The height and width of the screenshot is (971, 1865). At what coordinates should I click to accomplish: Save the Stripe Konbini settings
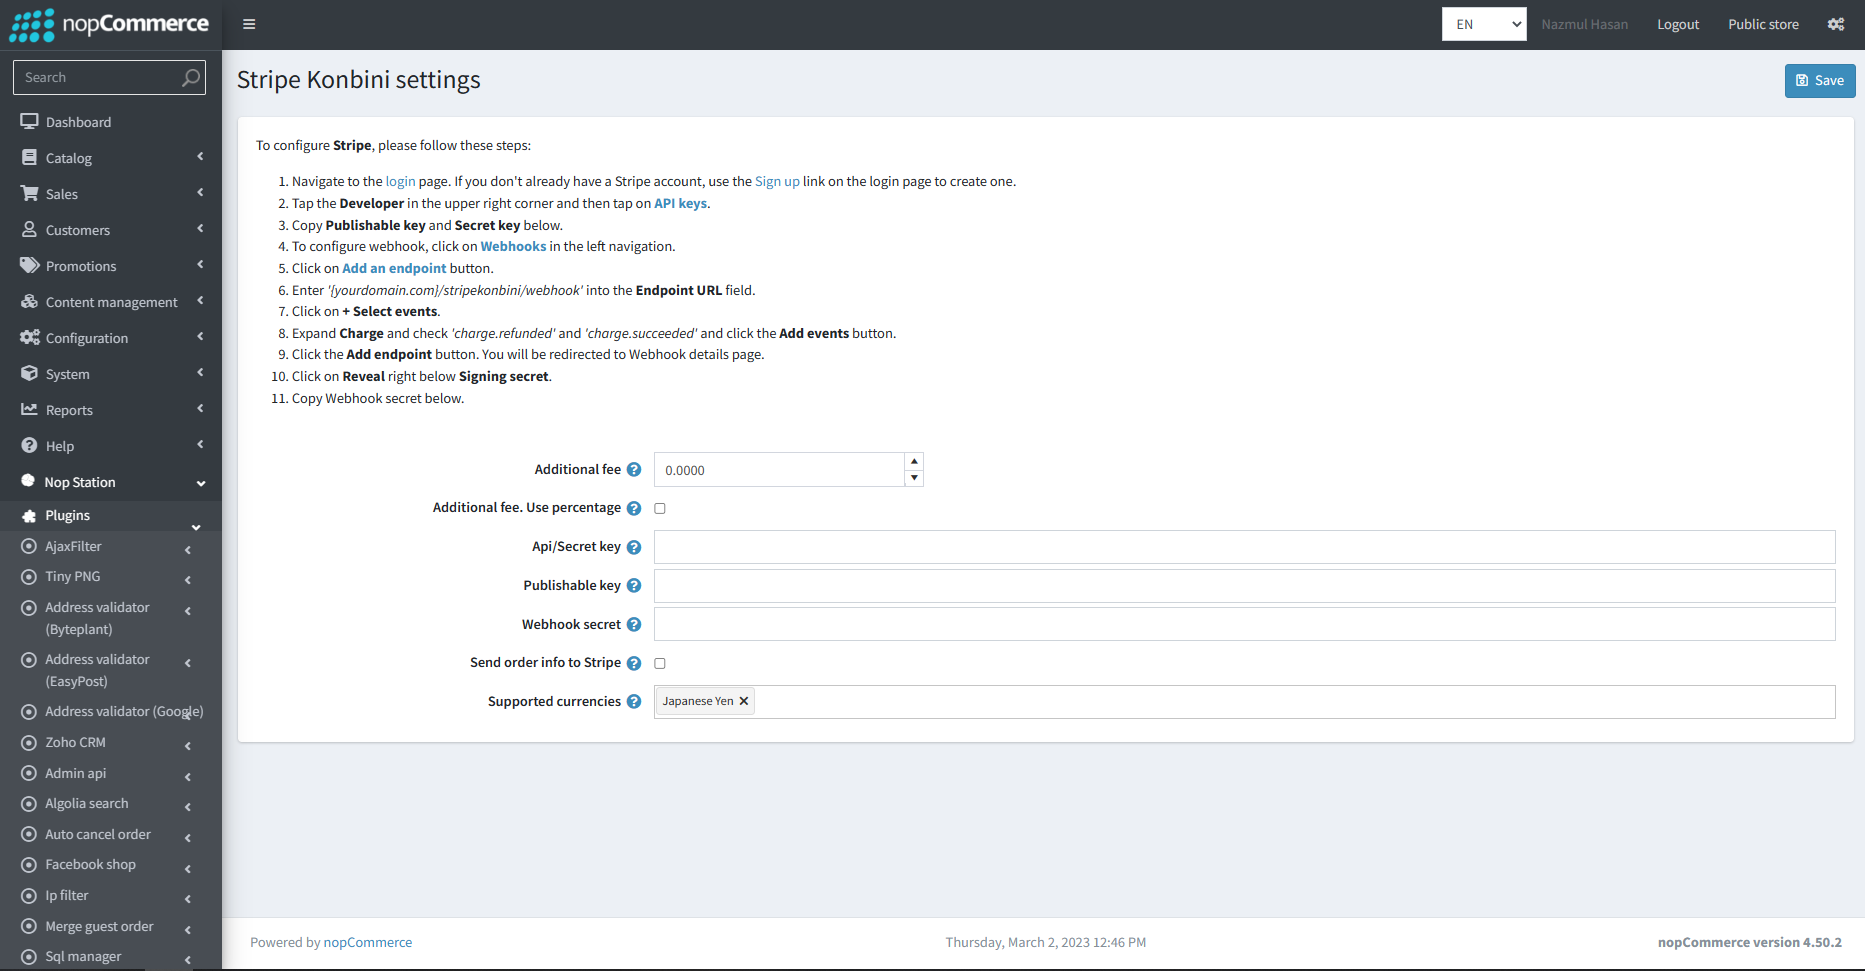[1819, 81]
